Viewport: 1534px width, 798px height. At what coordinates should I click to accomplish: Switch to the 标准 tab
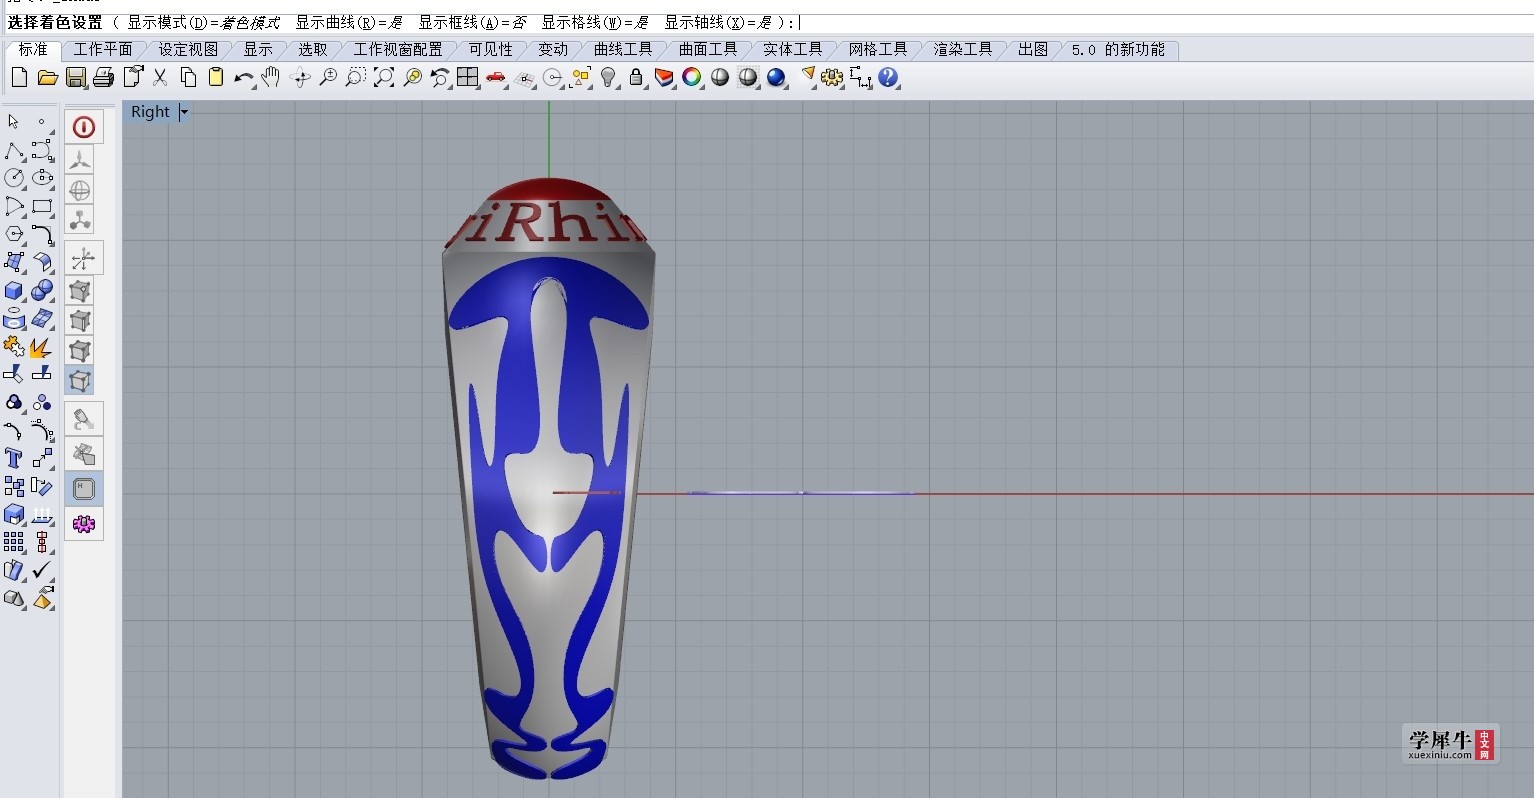coord(33,49)
